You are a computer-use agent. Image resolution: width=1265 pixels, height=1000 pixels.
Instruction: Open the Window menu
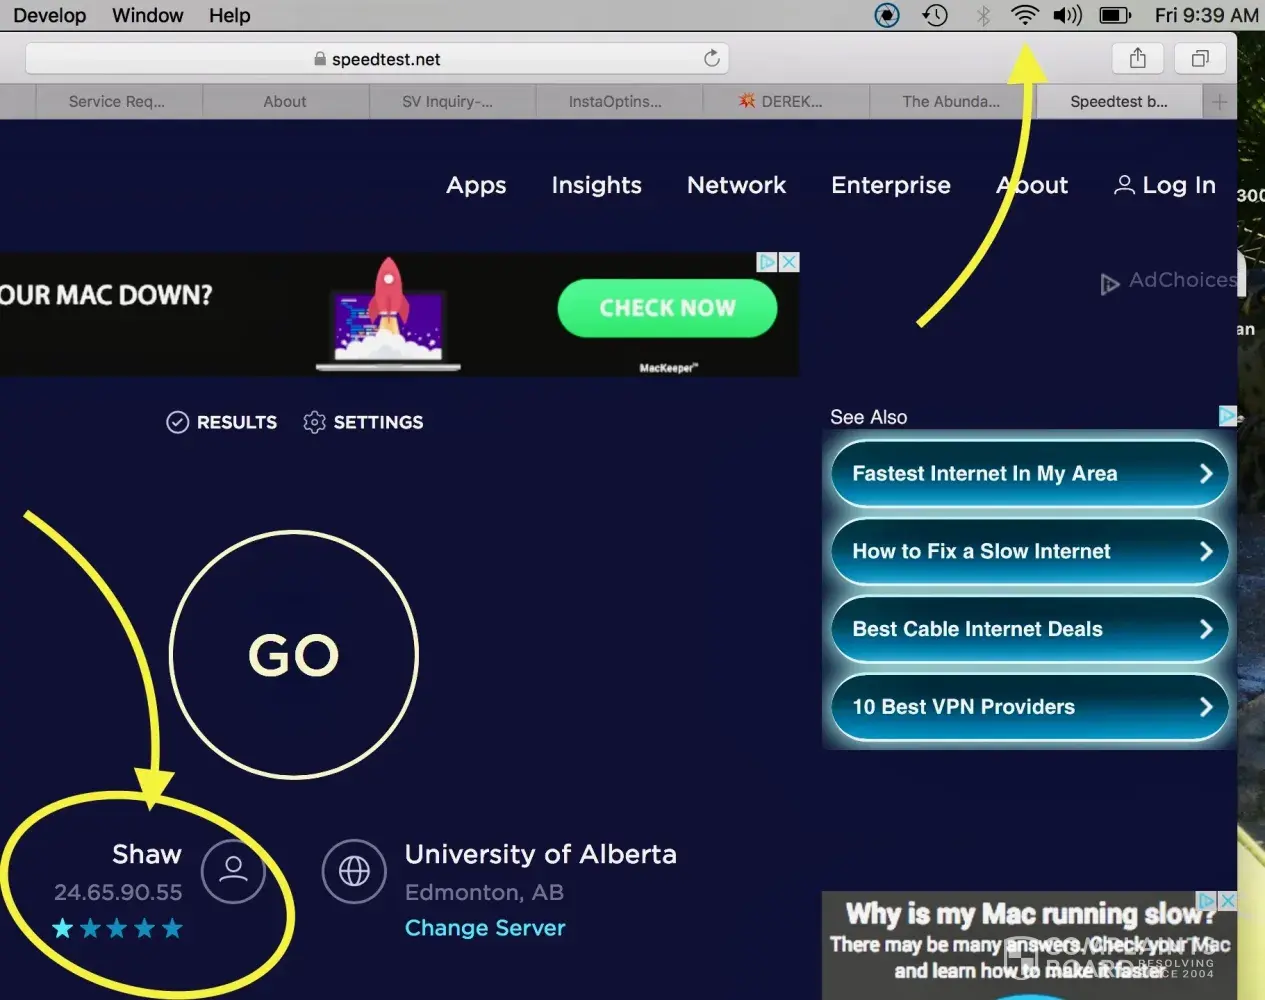[147, 15]
